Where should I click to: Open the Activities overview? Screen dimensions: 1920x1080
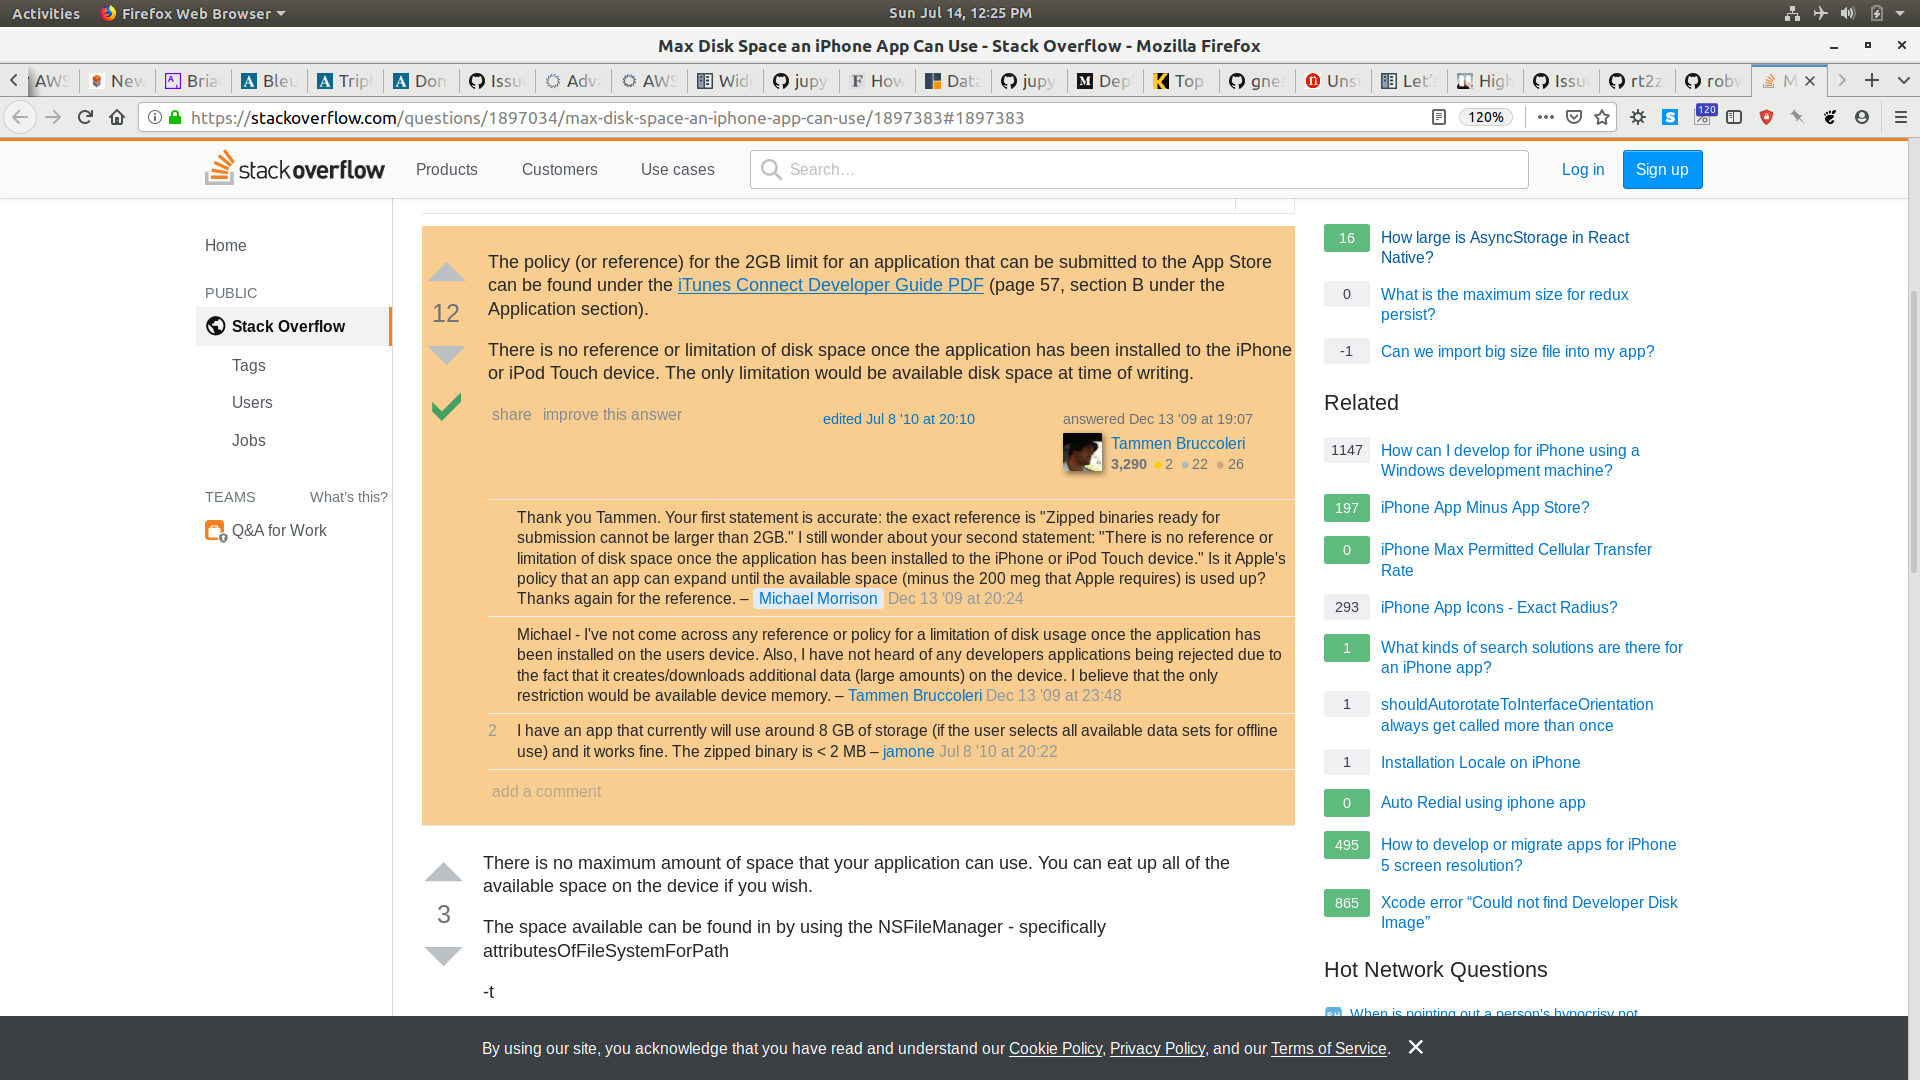point(46,13)
